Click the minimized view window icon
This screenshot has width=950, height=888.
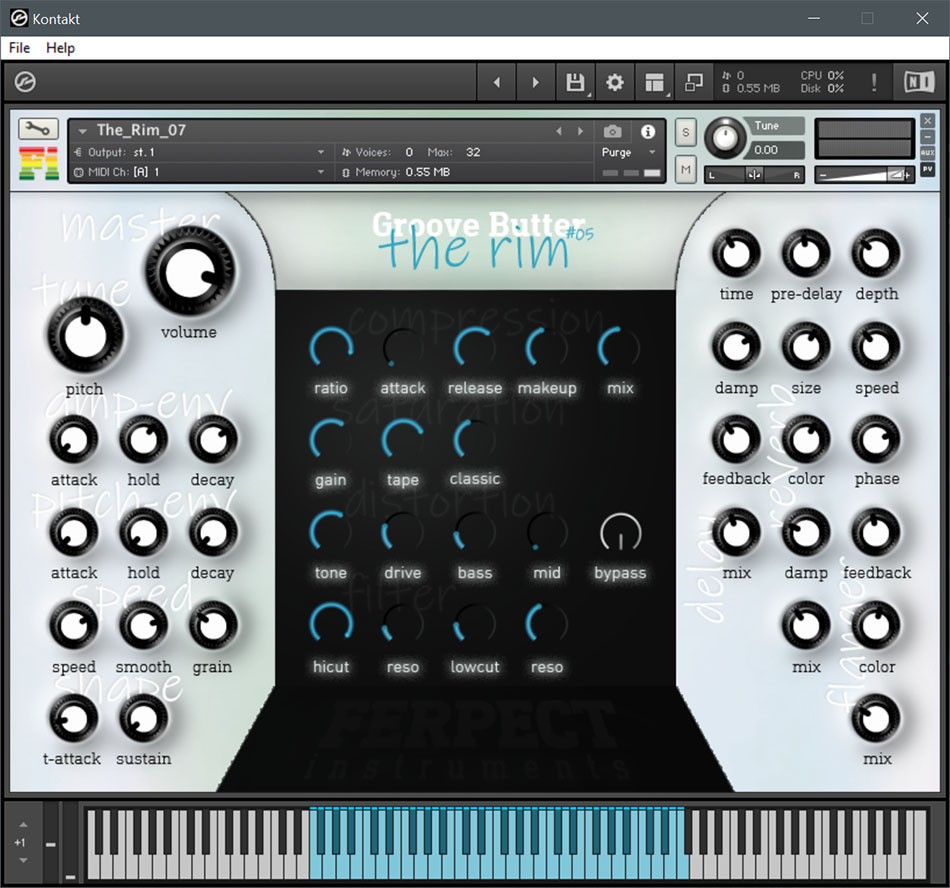tap(694, 82)
